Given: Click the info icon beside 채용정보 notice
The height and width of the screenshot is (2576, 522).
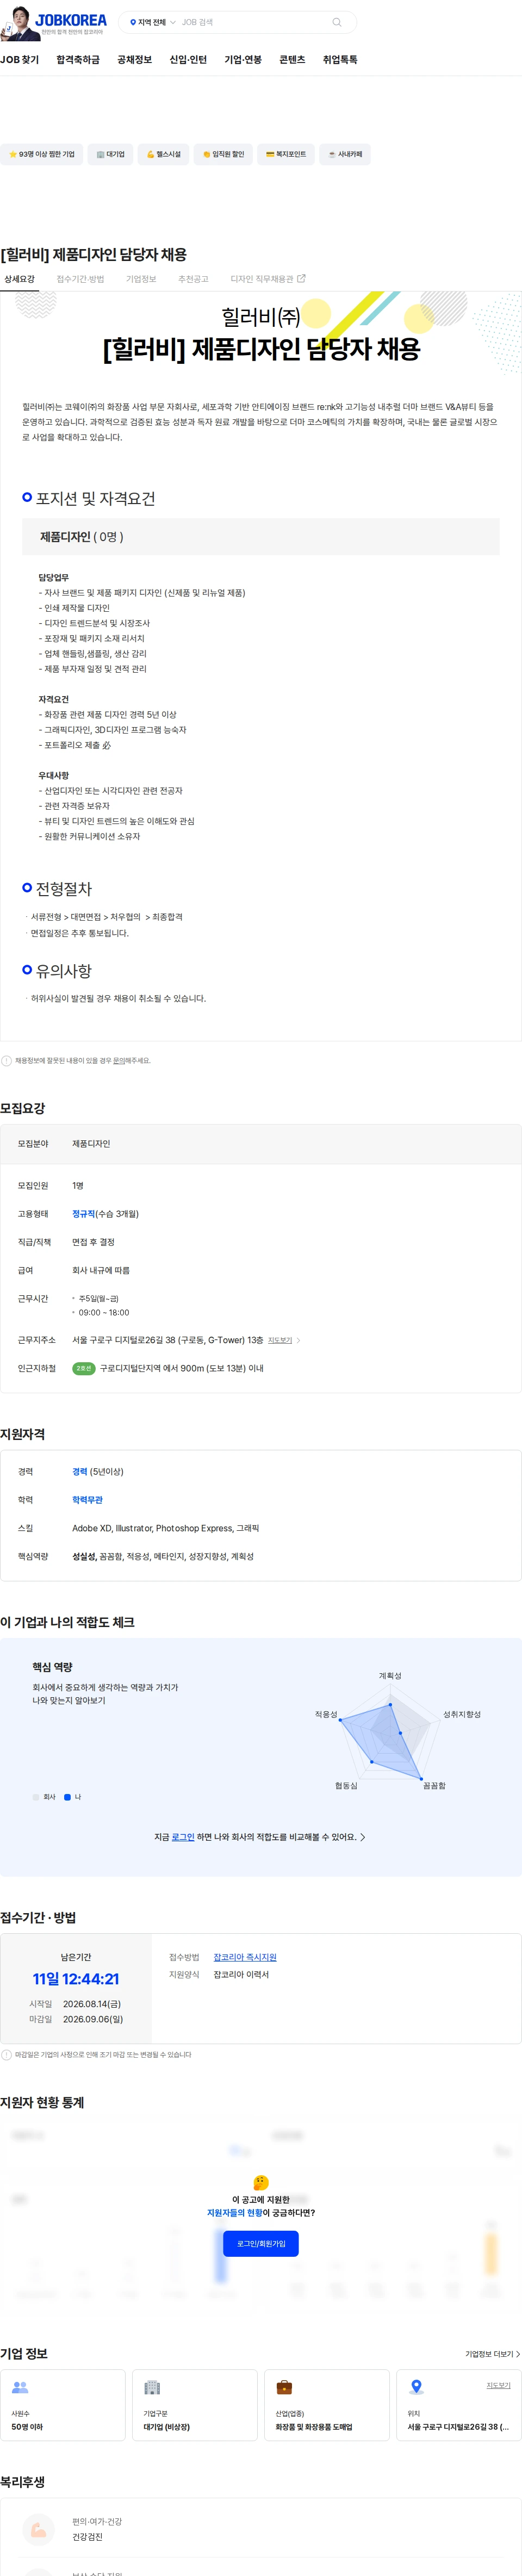Looking at the screenshot, I should pos(6,1061).
